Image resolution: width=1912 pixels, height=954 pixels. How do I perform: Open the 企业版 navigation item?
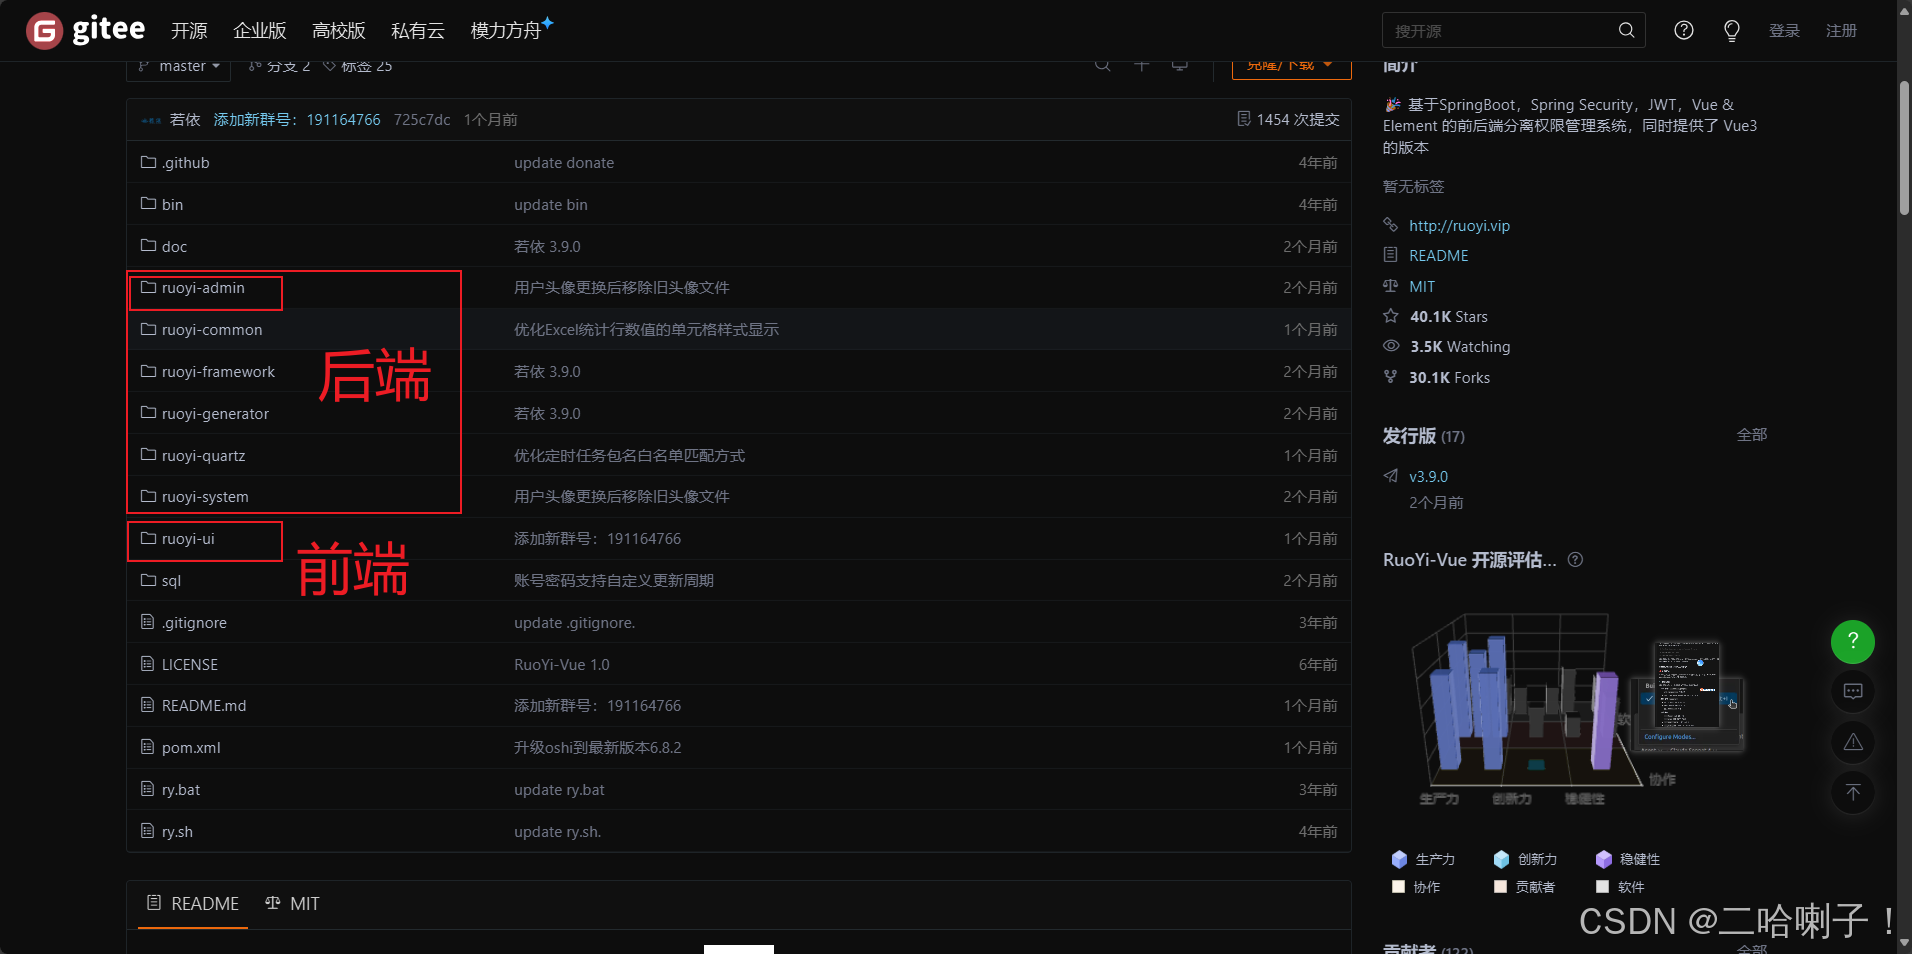tap(260, 31)
